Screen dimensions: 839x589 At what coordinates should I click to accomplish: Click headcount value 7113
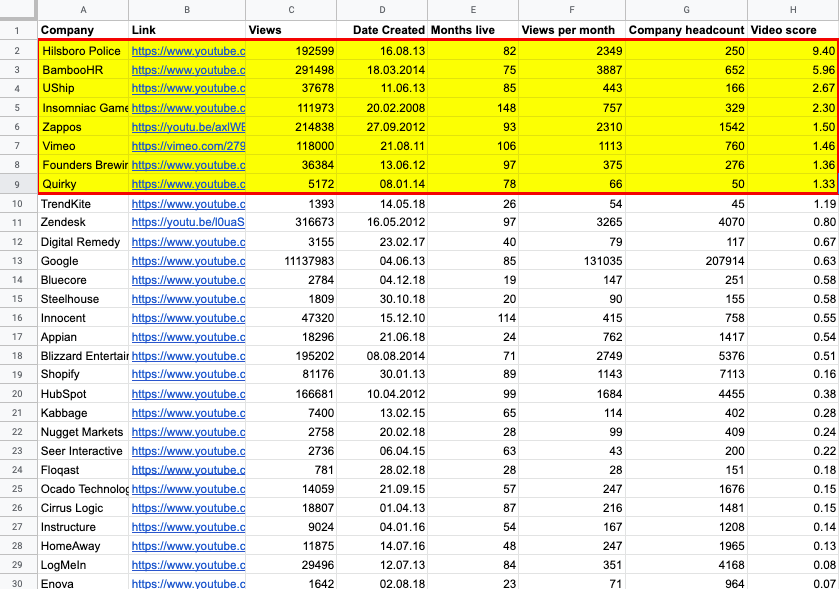(x=687, y=374)
